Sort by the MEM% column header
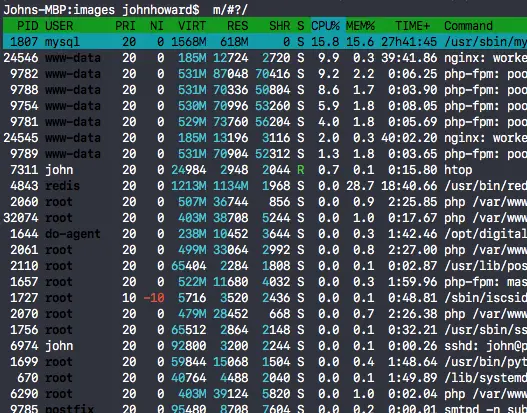527x413 pixels. coord(360,26)
